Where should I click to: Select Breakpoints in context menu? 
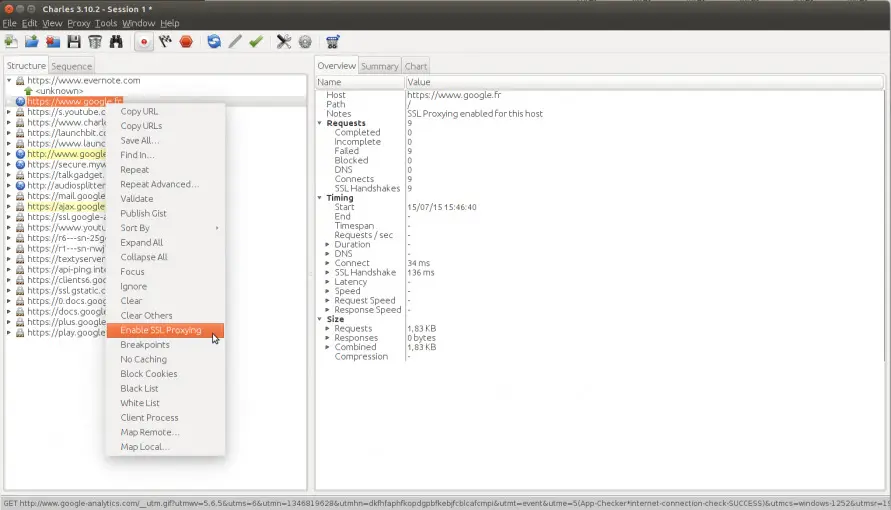point(165,345)
